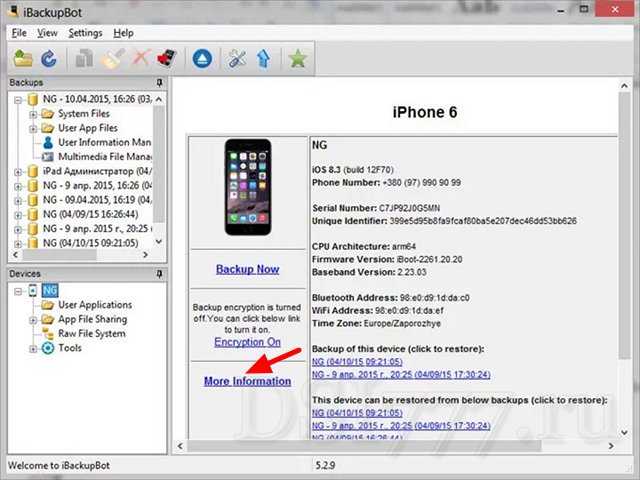Click the Multimedia File Manager icon
The height and width of the screenshot is (480, 640).
(48, 157)
